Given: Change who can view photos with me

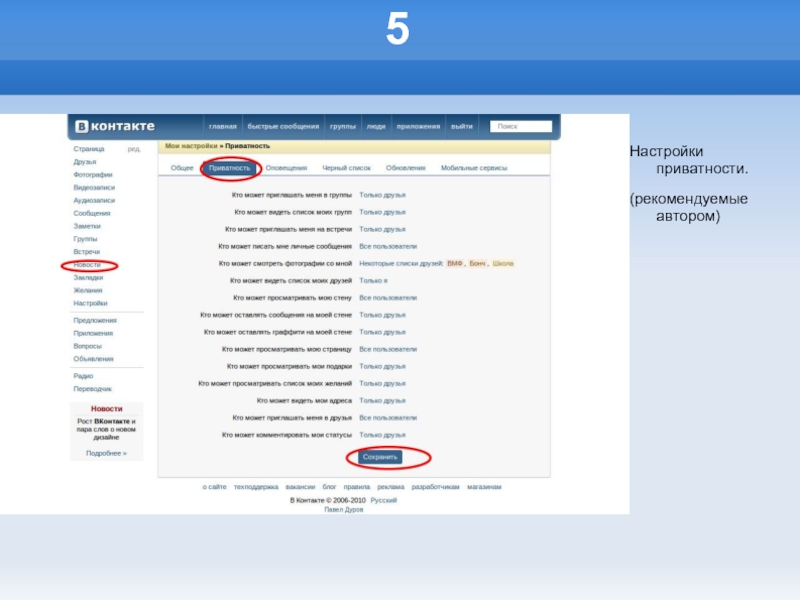Looking at the screenshot, I should pos(401,263).
